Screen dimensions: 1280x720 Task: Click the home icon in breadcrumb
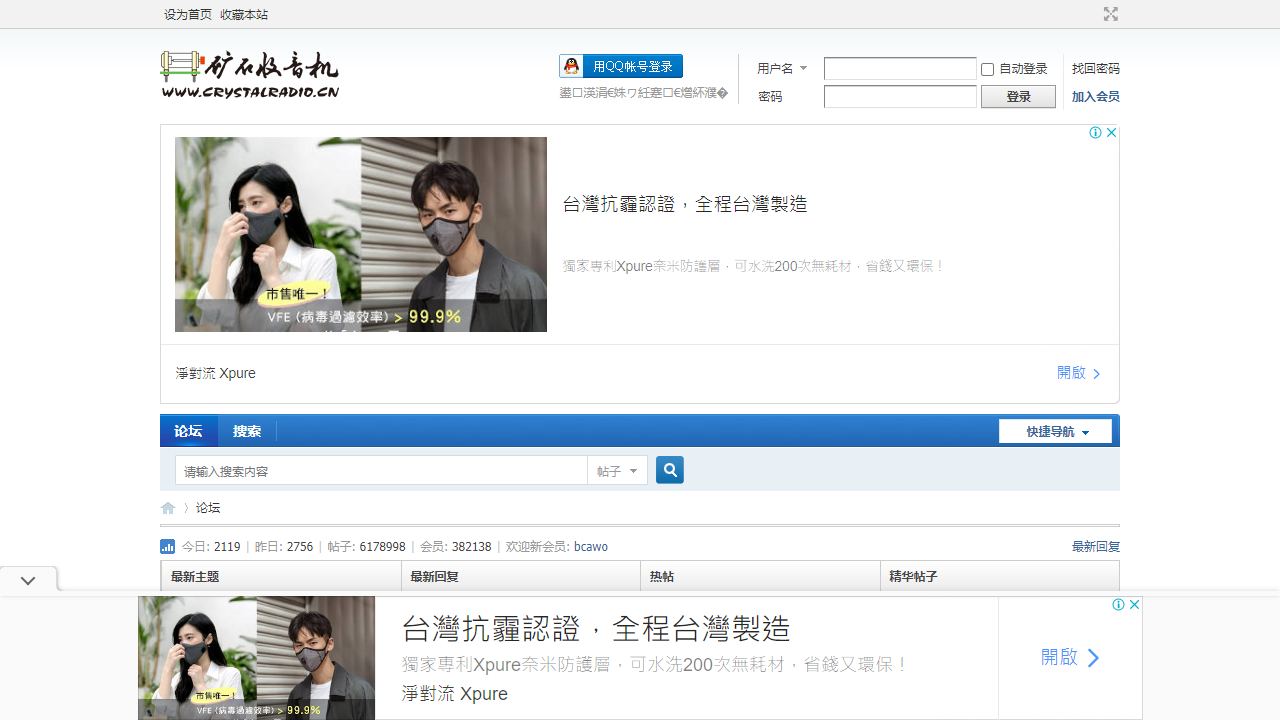click(x=168, y=508)
